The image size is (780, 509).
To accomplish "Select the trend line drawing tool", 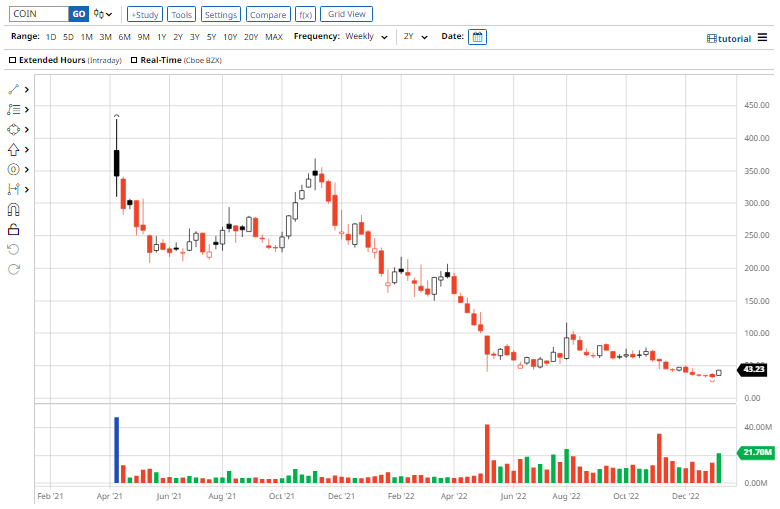I will [13, 90].
